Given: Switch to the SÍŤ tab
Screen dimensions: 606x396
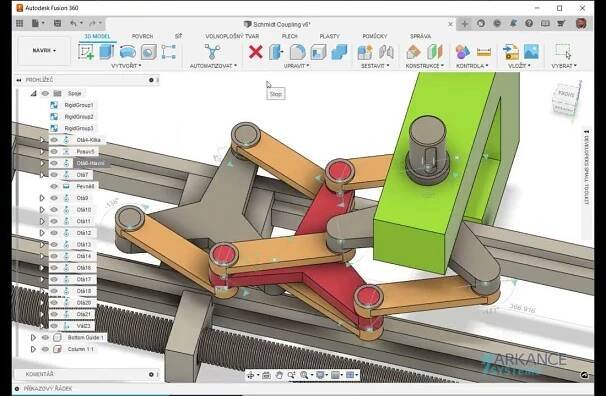Looking at the screenshot, I should click(178, 36).
